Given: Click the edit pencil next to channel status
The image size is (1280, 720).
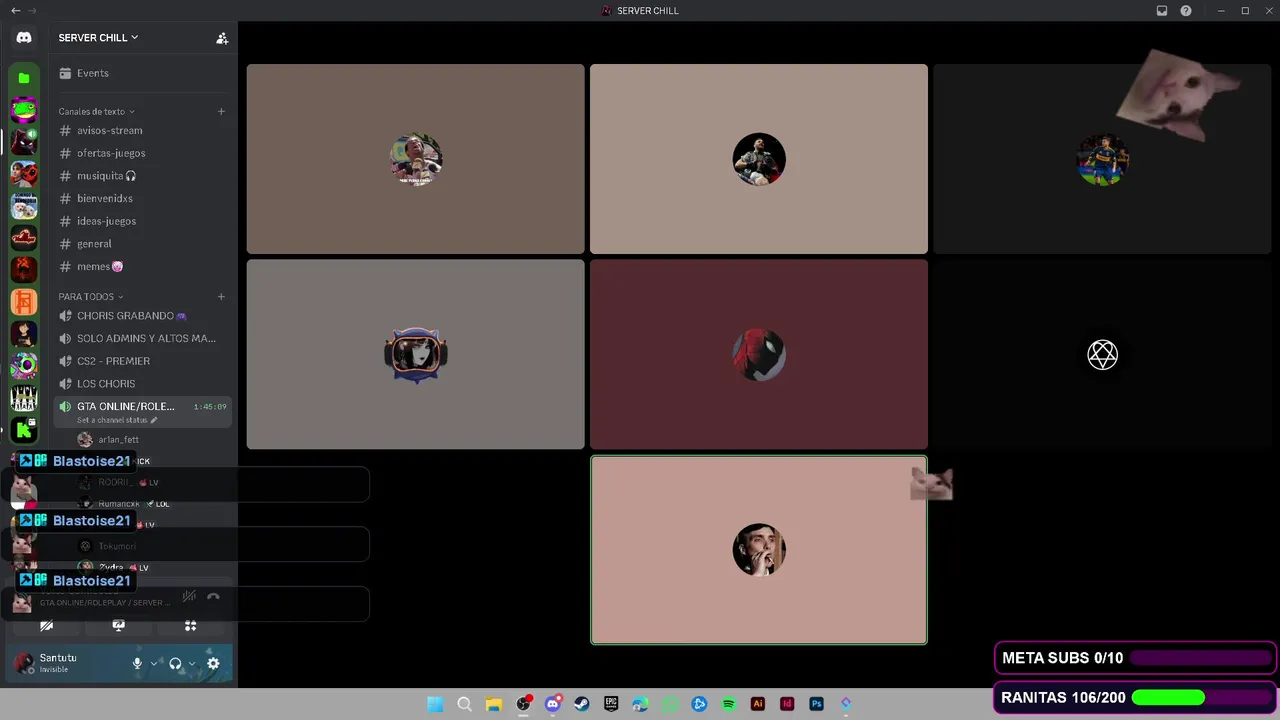Looking at the screenshot, I should tap(154, 420).
